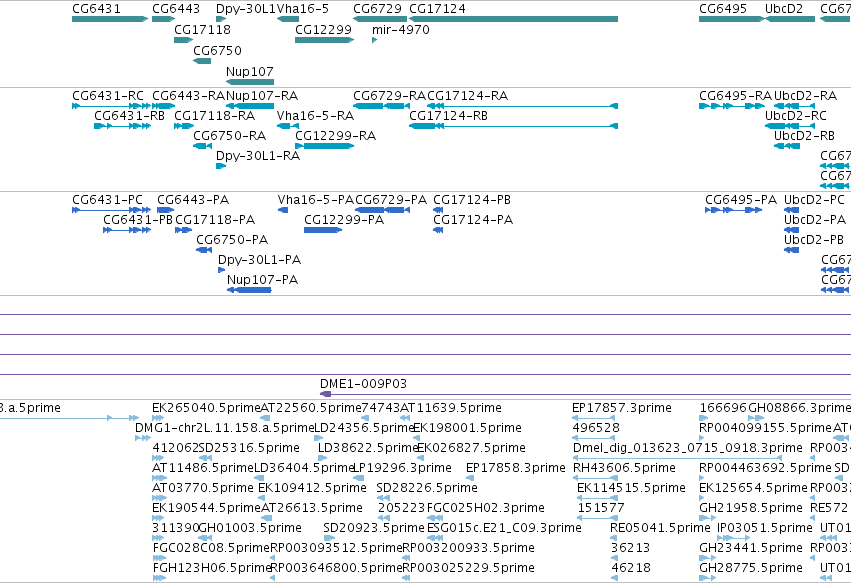Select protein CG17124-PA

438,230
